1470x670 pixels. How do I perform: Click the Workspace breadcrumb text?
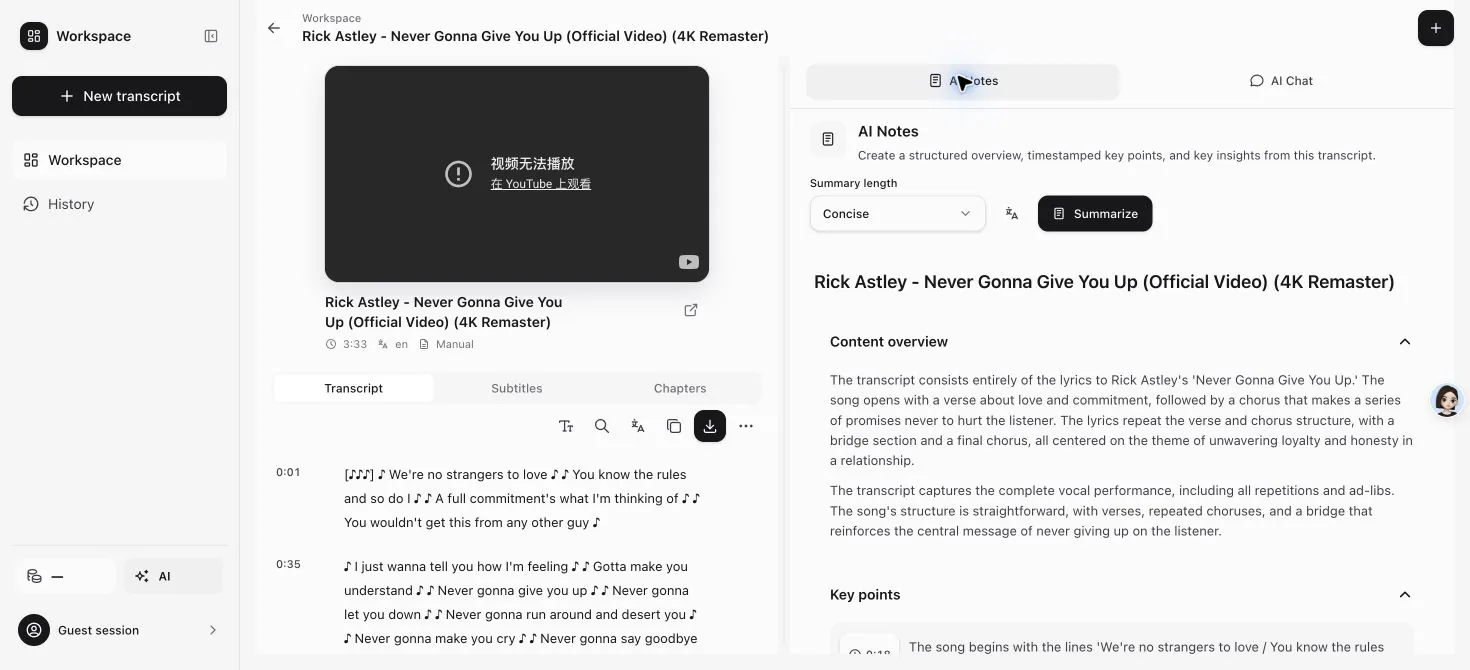pyautogui.click(x=331, y=18)
